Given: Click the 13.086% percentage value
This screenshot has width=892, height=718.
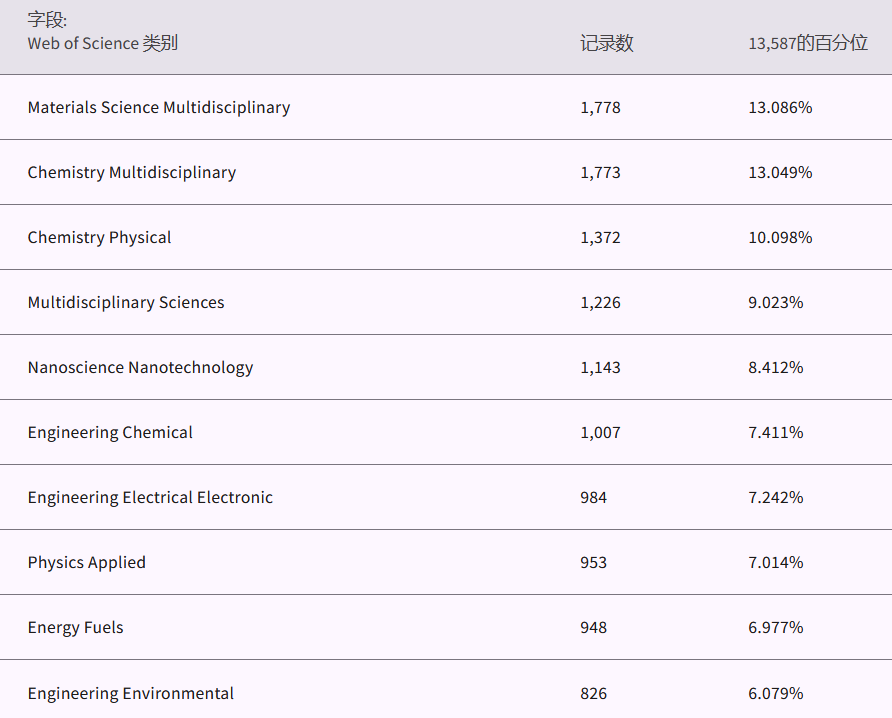Looking at the screenshot, I should tap(780, 107).
